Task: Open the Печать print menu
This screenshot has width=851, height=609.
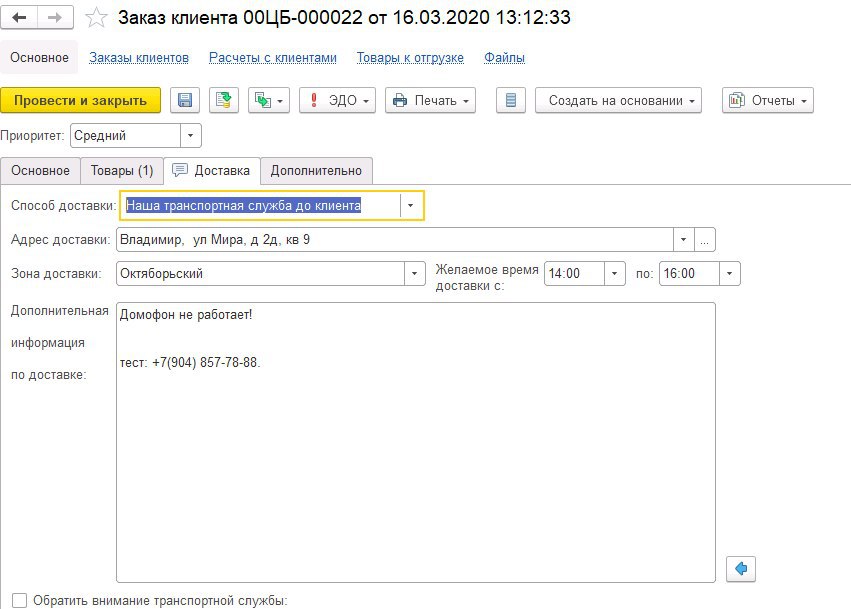Action: [x=430, y=100]
